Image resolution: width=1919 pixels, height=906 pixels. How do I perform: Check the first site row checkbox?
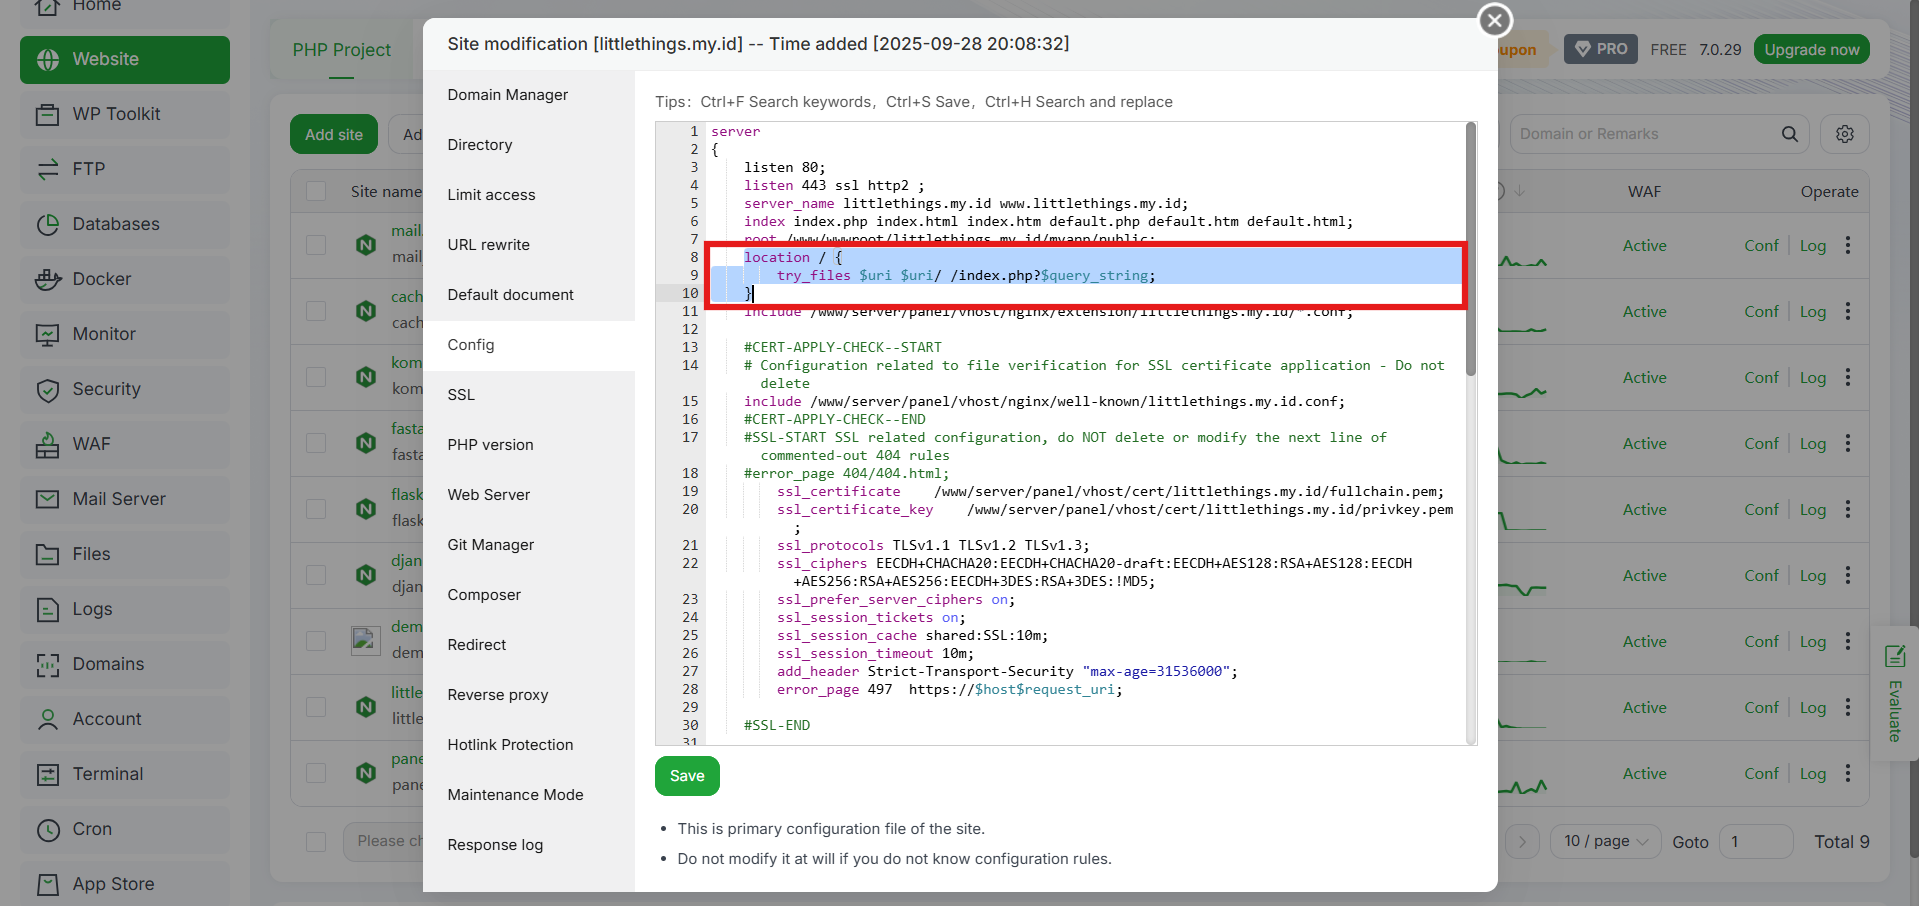tap(316, 245)
